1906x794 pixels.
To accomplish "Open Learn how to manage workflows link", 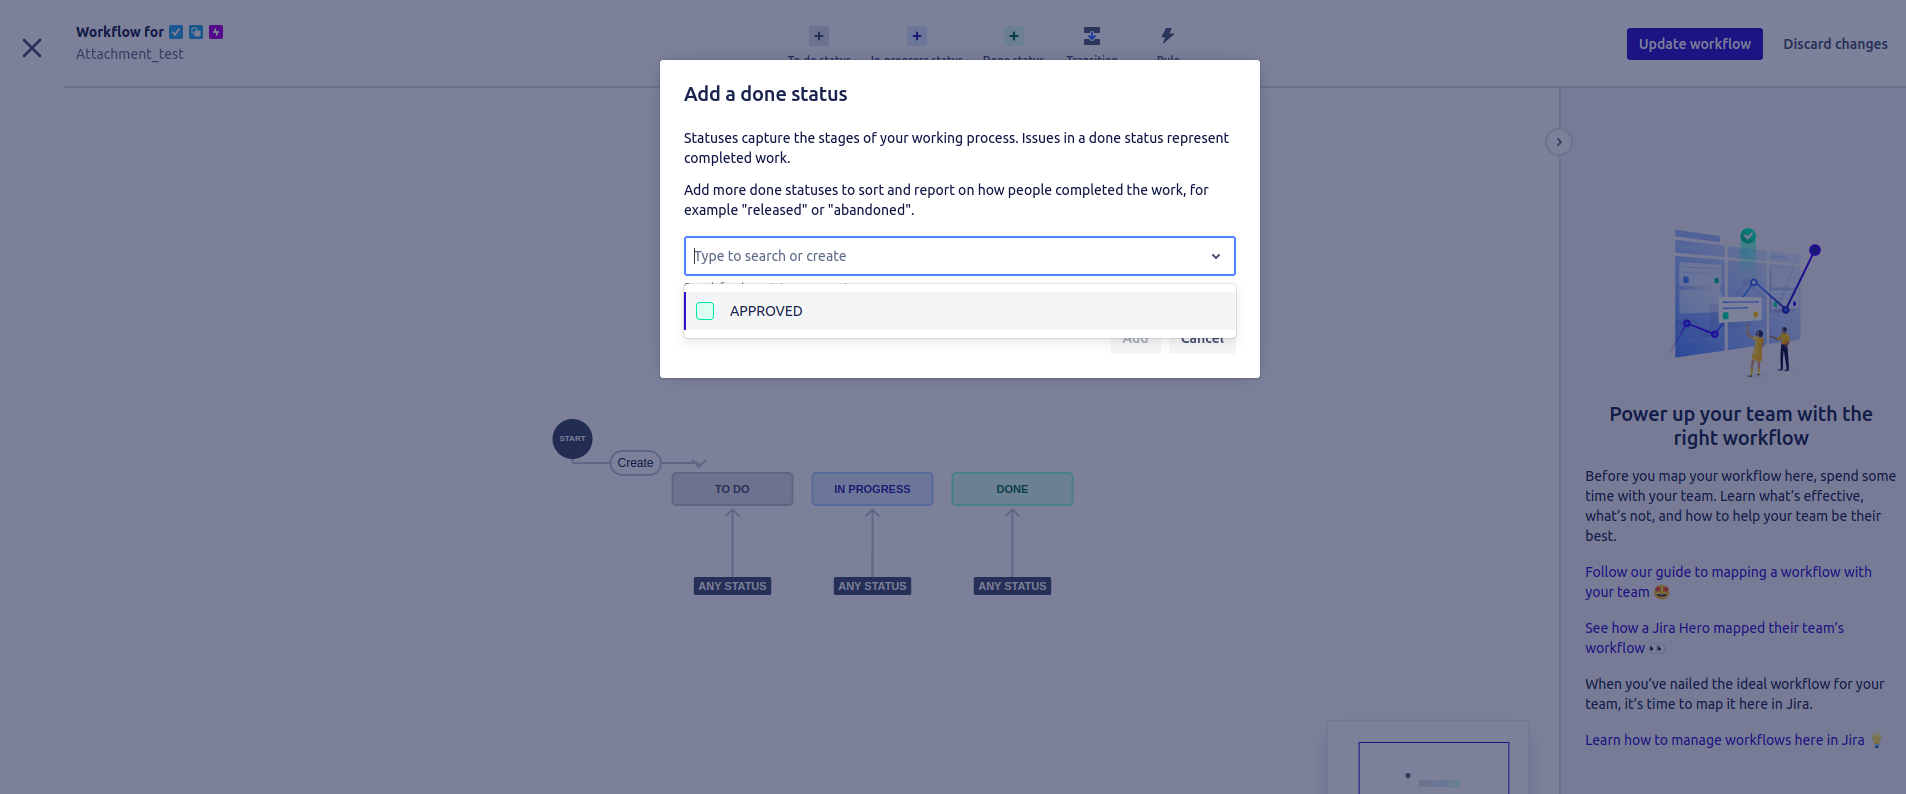I will [x=1724, y=740].
